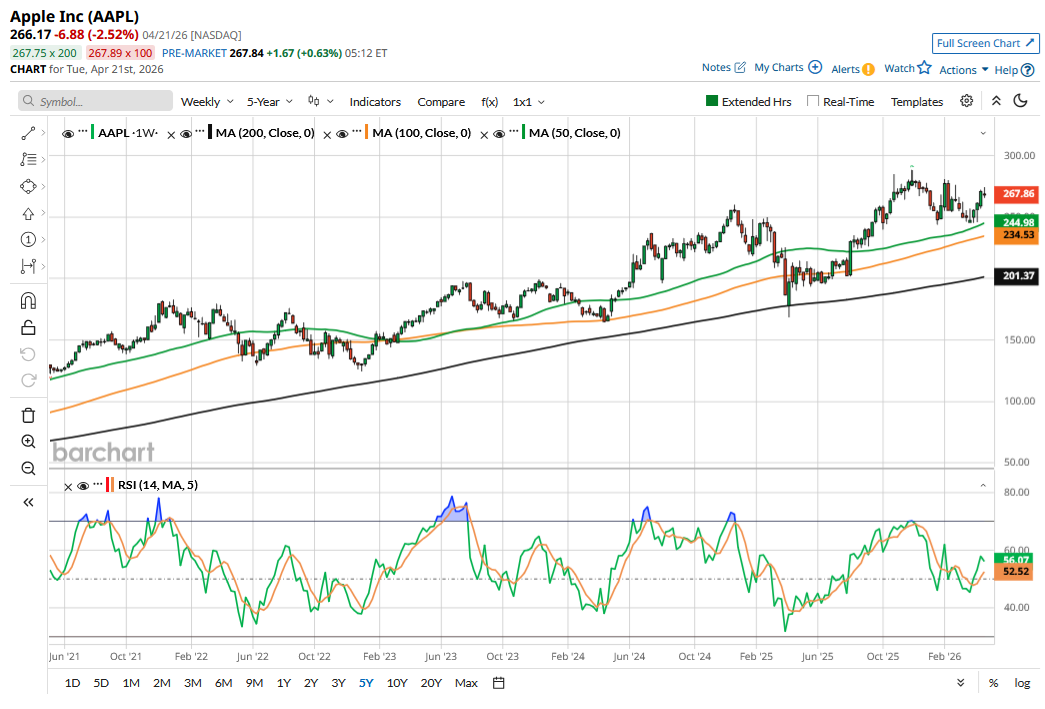Click the orange MA (100) color swatch
The image size is (1045, 709).
[x=367, y=133]
